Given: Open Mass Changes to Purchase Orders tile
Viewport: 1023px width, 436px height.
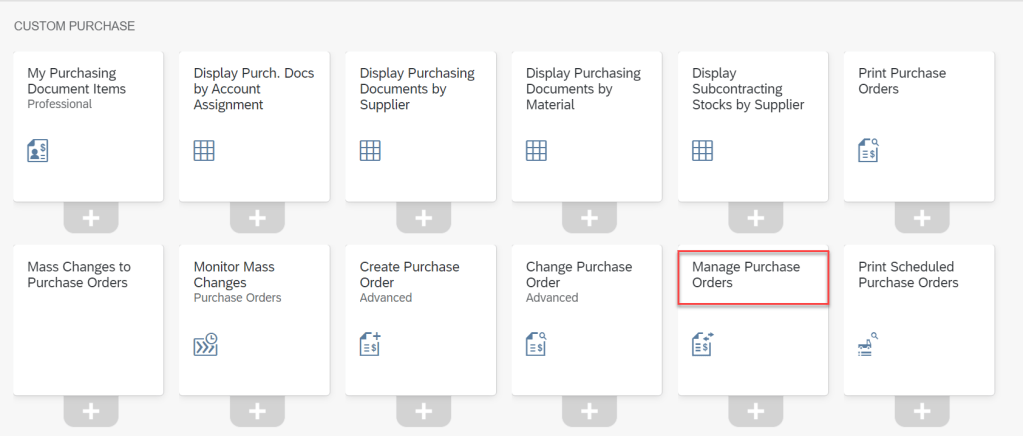Looking at the screenshot, I should (x=88, y=320).
